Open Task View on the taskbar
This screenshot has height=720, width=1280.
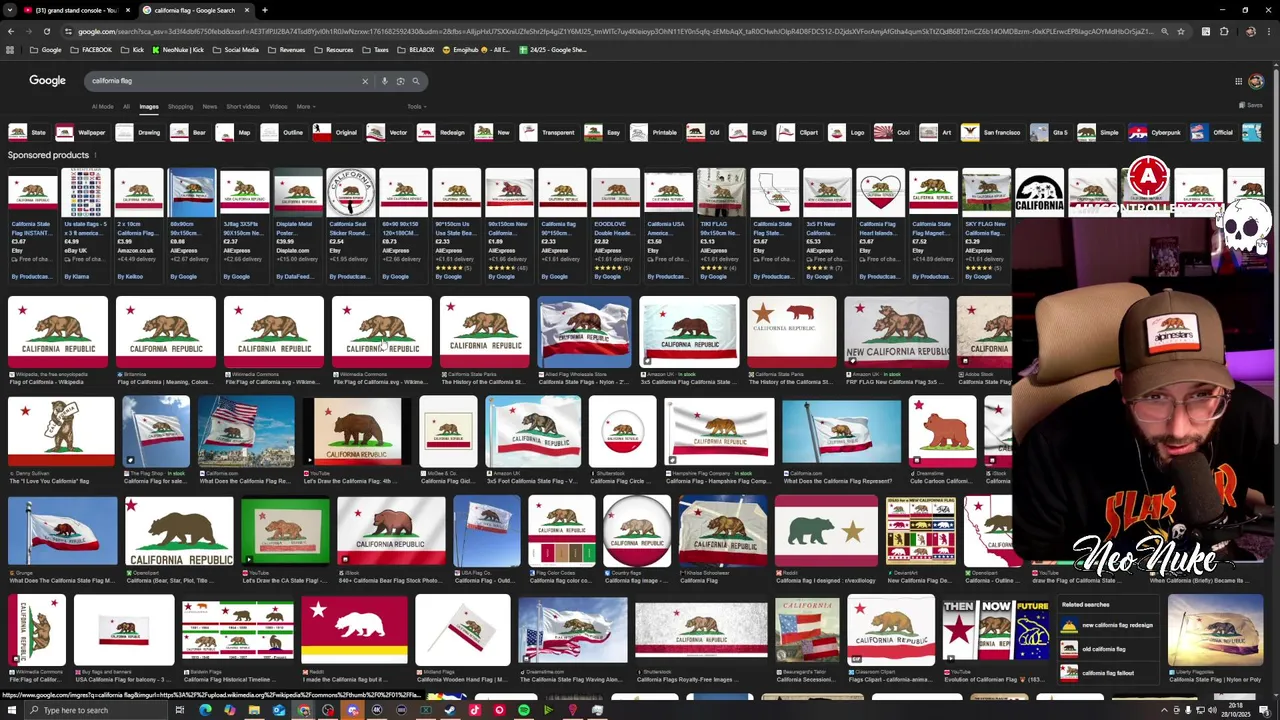click(179, 710)
